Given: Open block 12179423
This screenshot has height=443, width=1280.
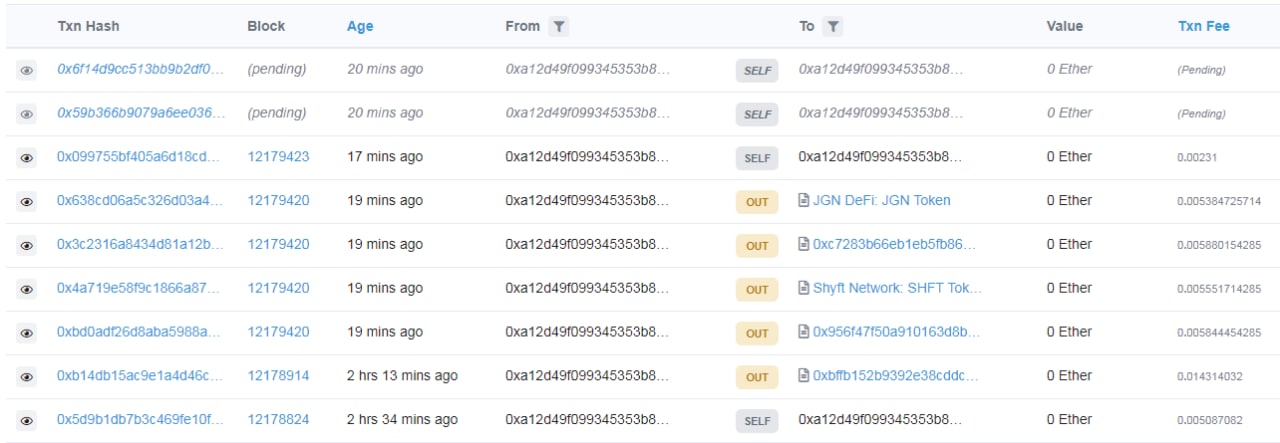Looking at the screenshot, I should [x=278, y=157].
